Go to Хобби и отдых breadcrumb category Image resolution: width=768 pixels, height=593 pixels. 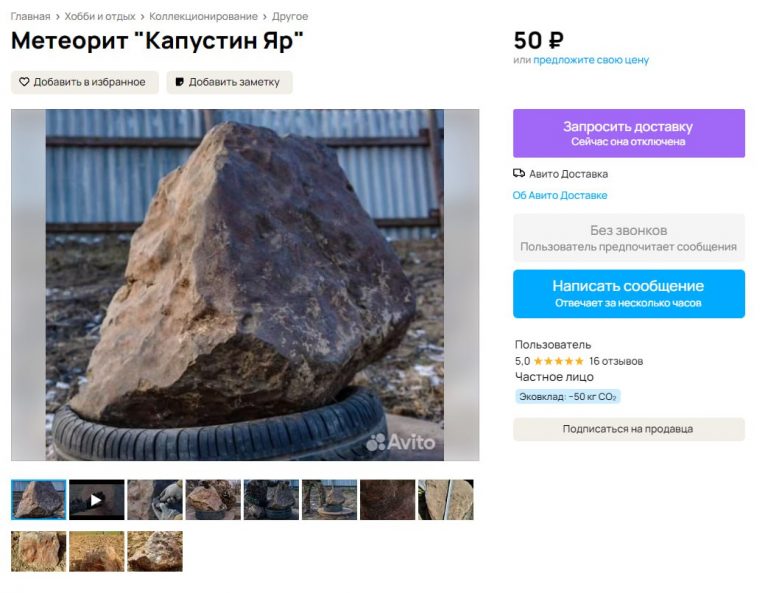point(100,17)
